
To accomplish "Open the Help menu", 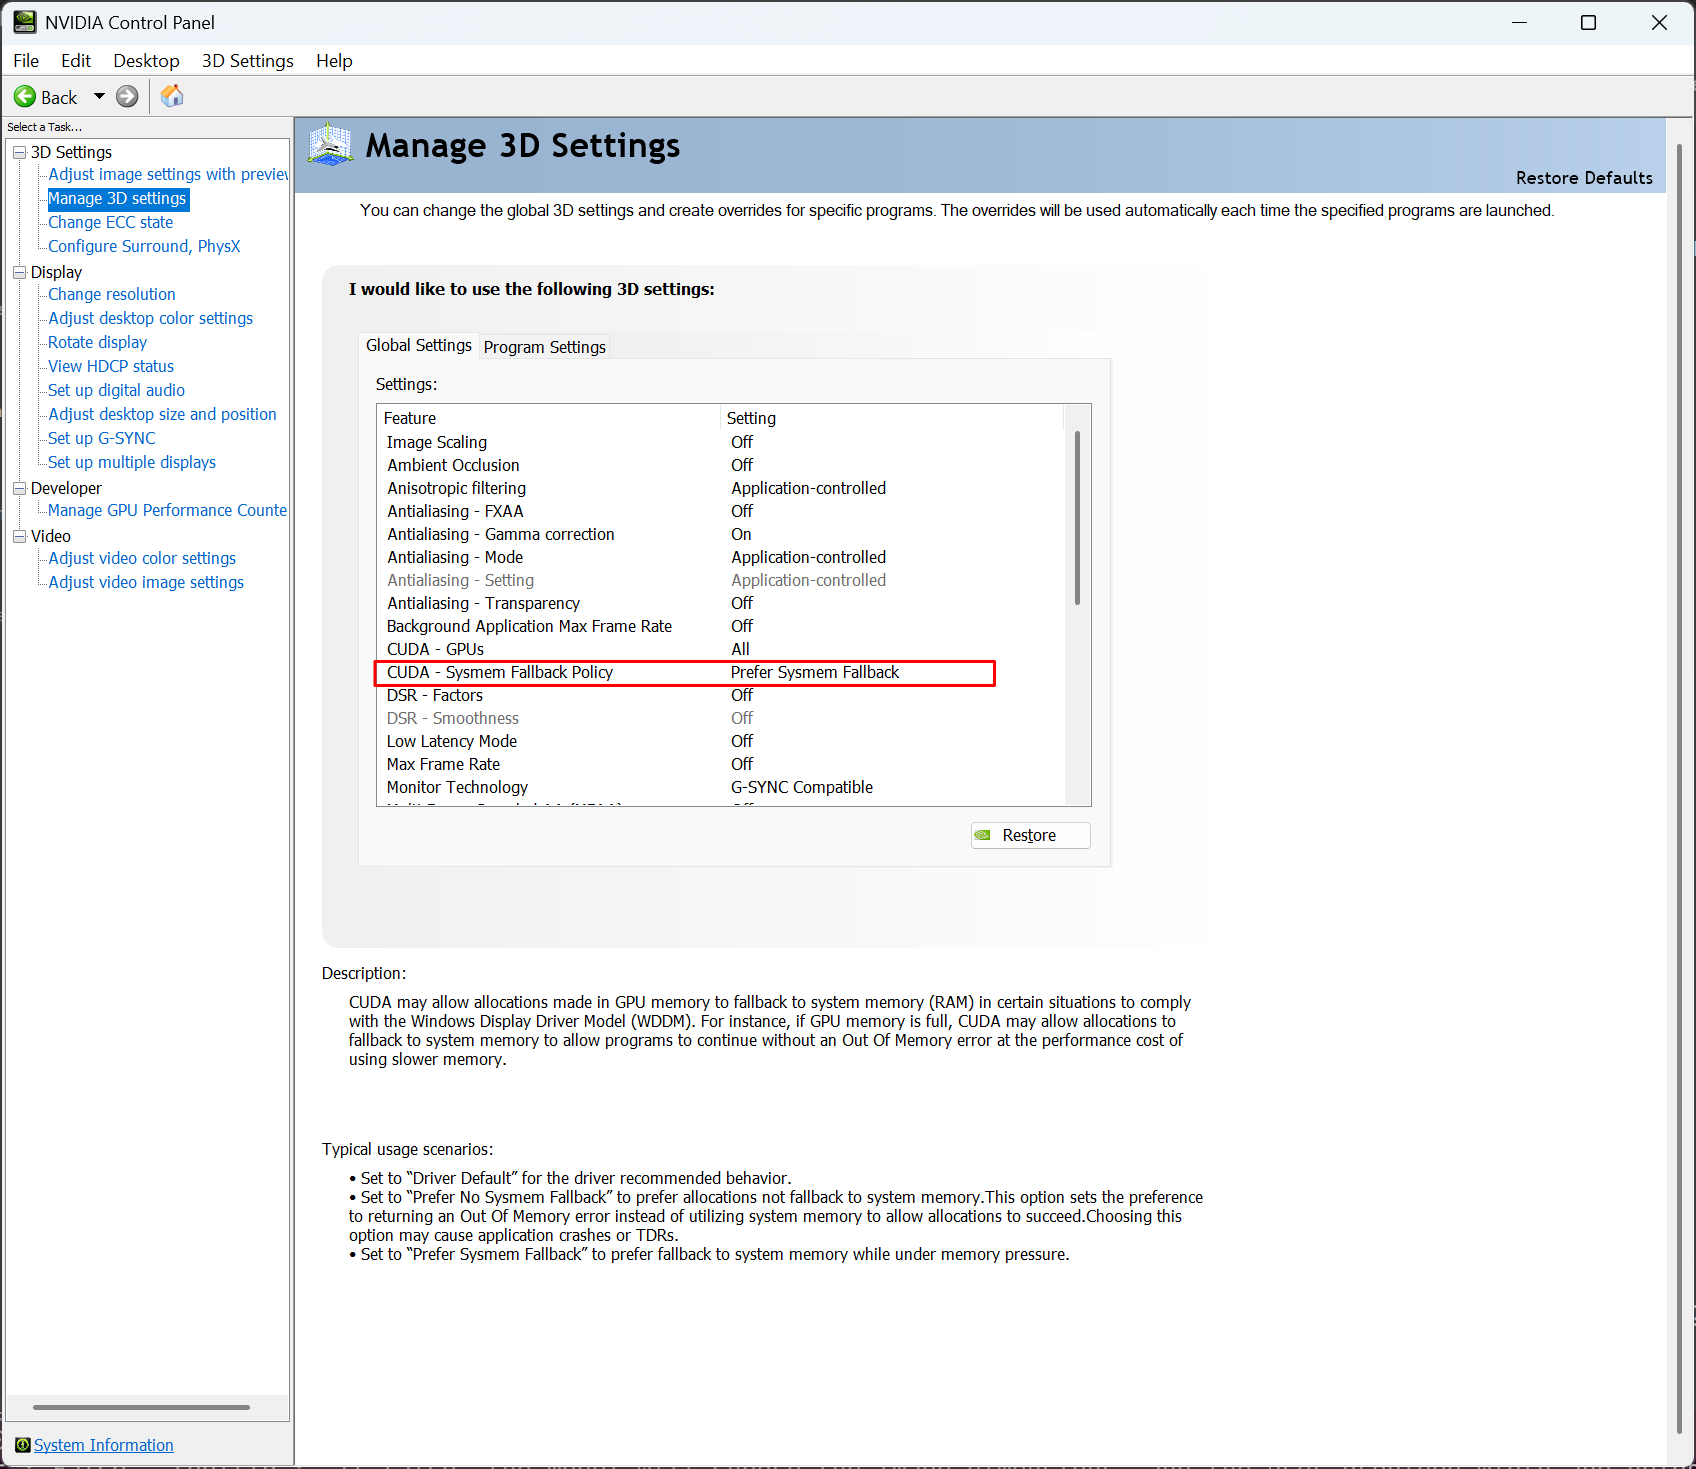I will point(334,61).
